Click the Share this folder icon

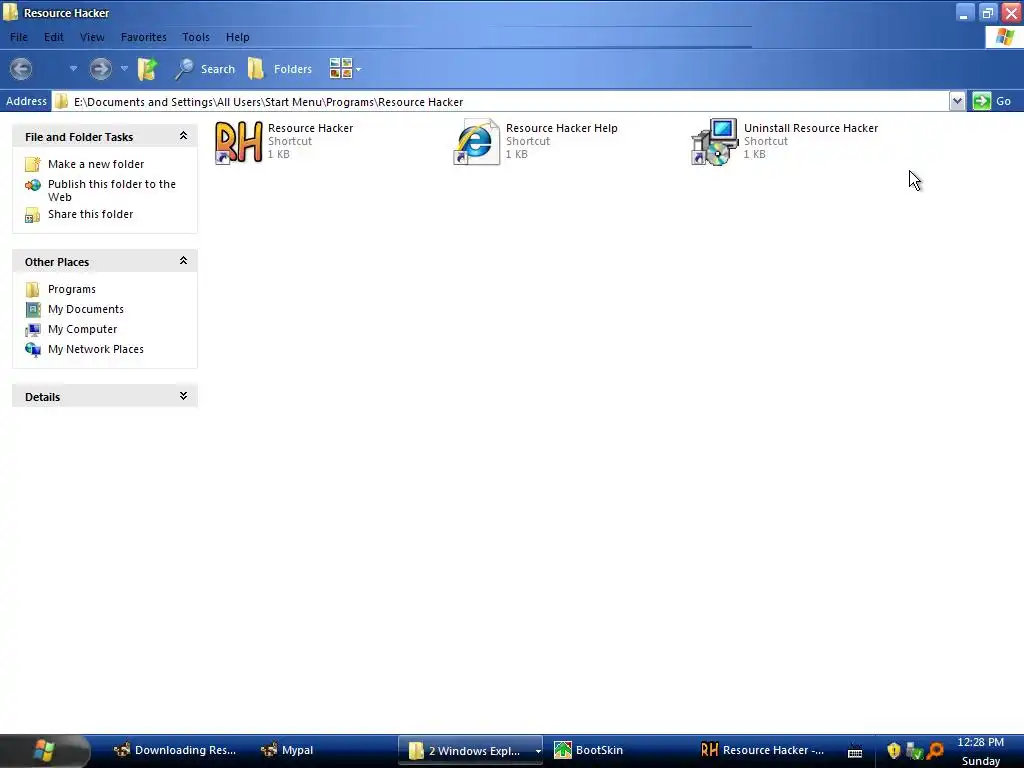pos(33,215)
